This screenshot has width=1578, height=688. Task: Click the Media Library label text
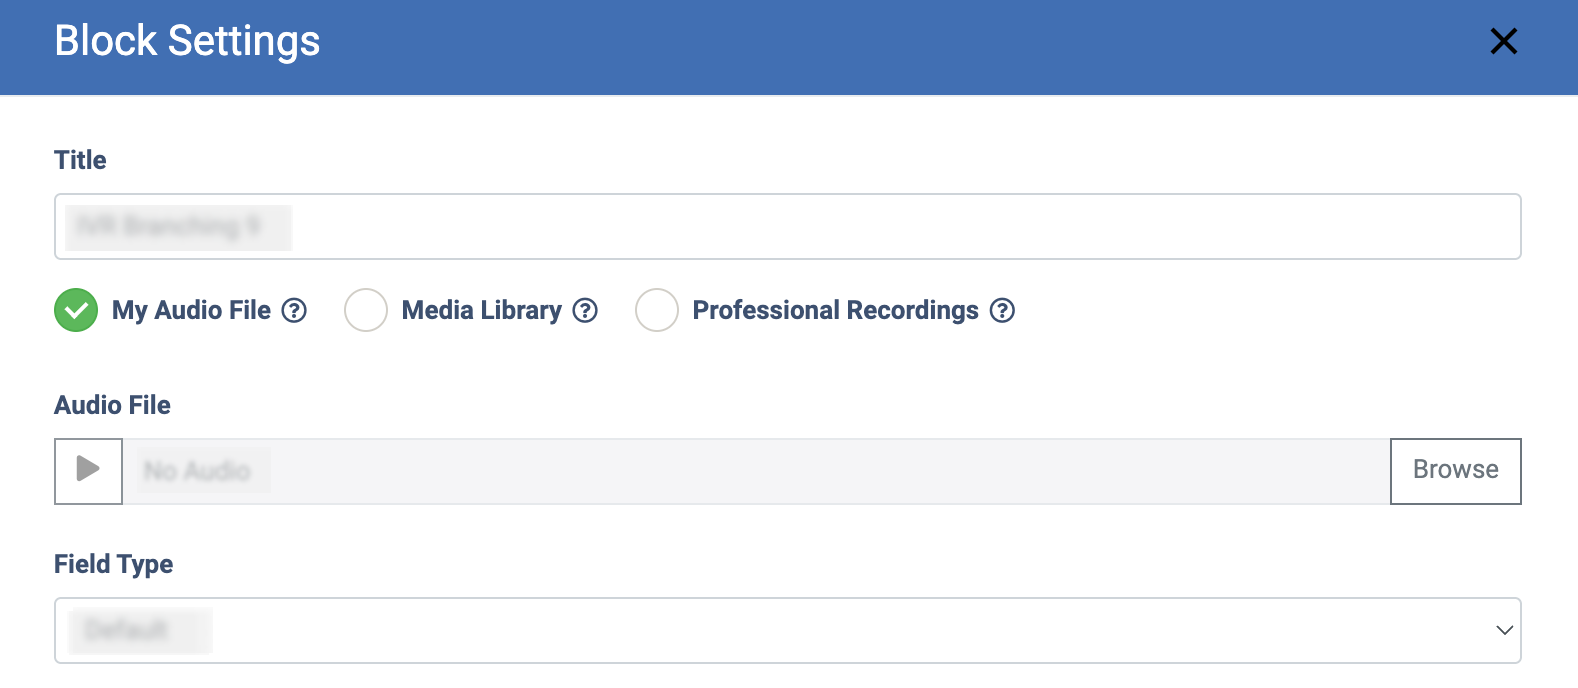point(481,311)
